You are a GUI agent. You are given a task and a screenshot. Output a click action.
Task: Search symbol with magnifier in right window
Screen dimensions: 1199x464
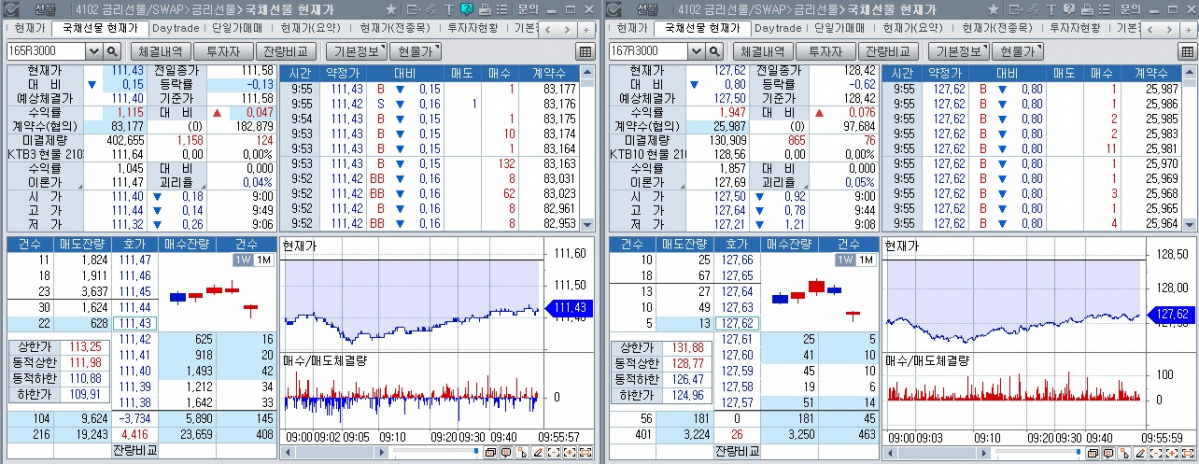[x=715, y=51]
